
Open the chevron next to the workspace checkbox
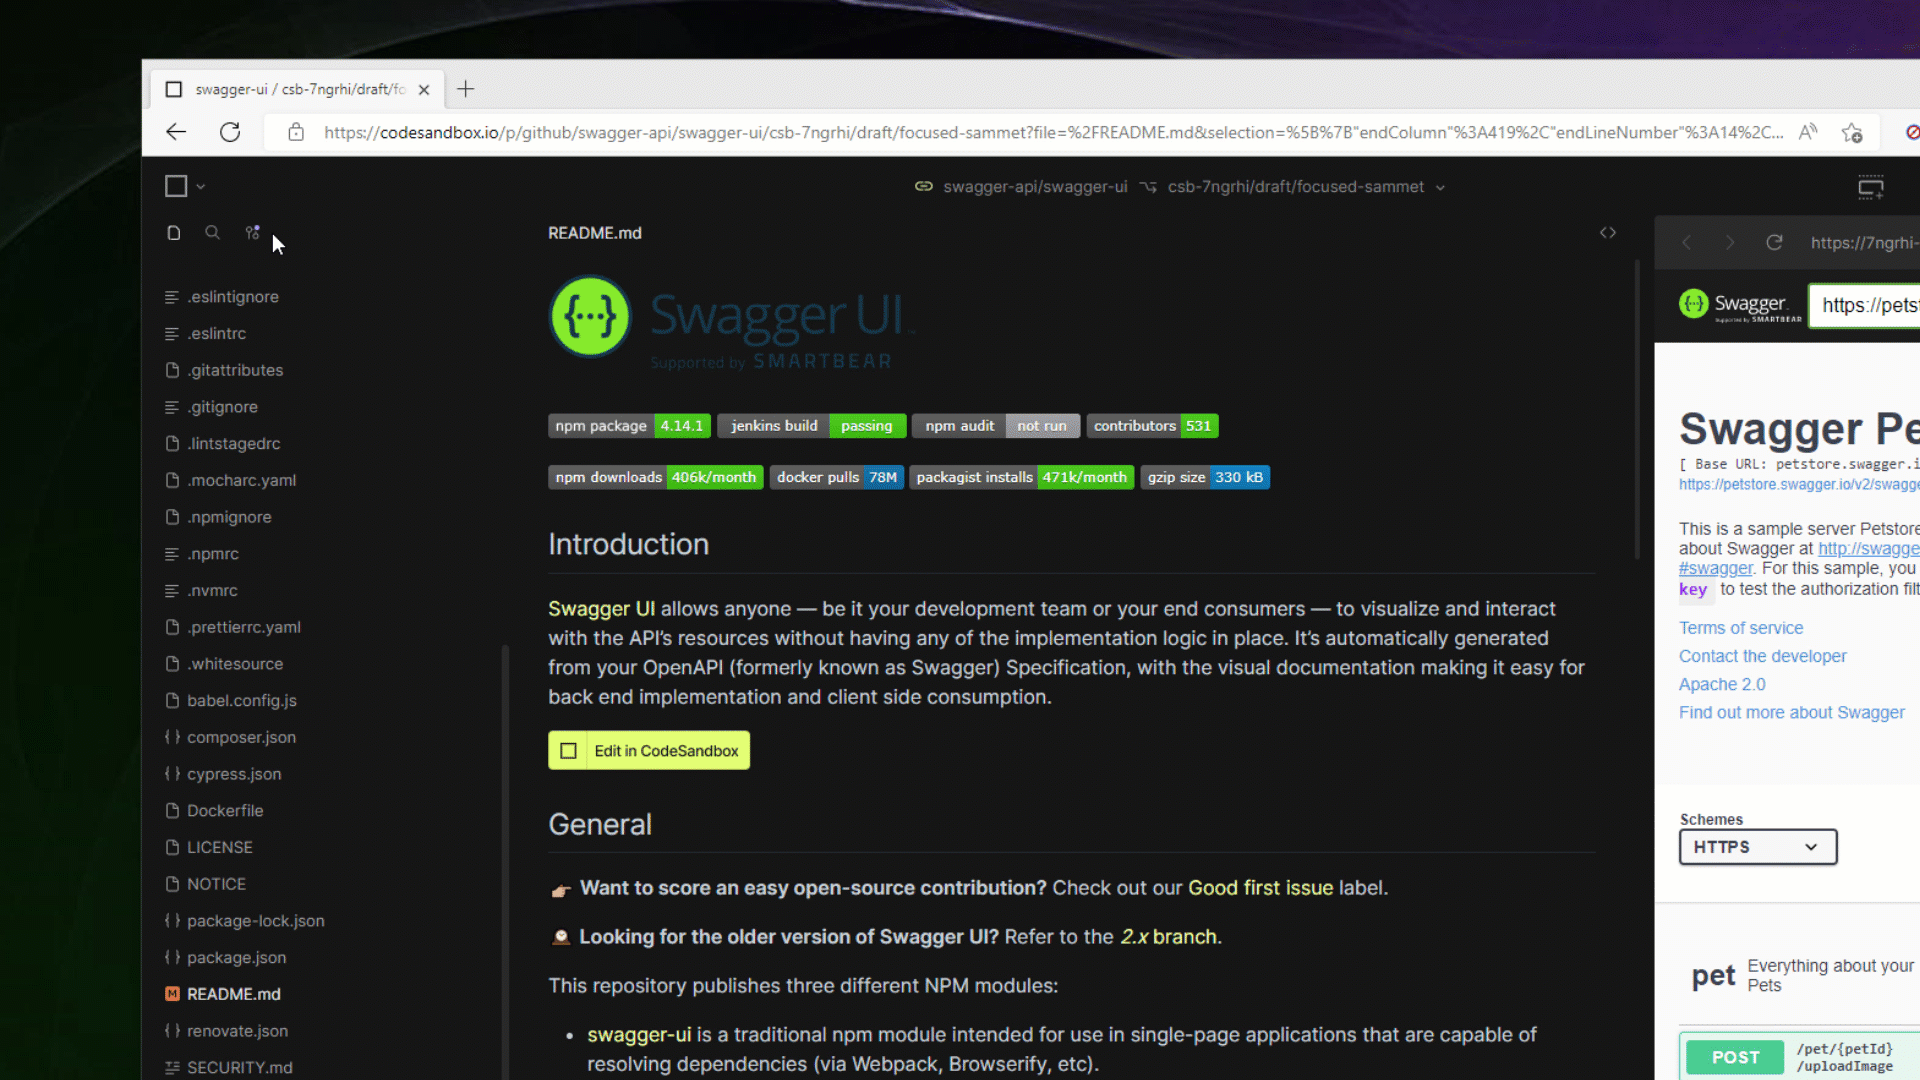tap(200, 185)
